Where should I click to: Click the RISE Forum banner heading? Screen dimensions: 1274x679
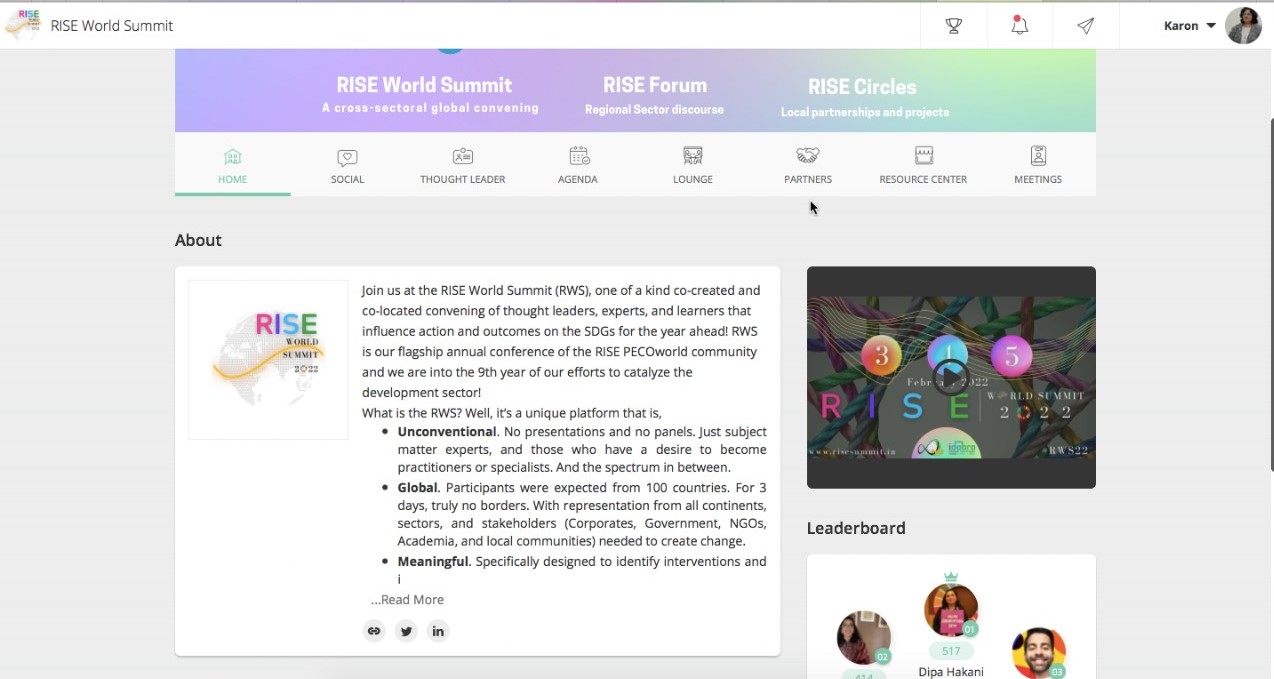[x=655, y=85]
